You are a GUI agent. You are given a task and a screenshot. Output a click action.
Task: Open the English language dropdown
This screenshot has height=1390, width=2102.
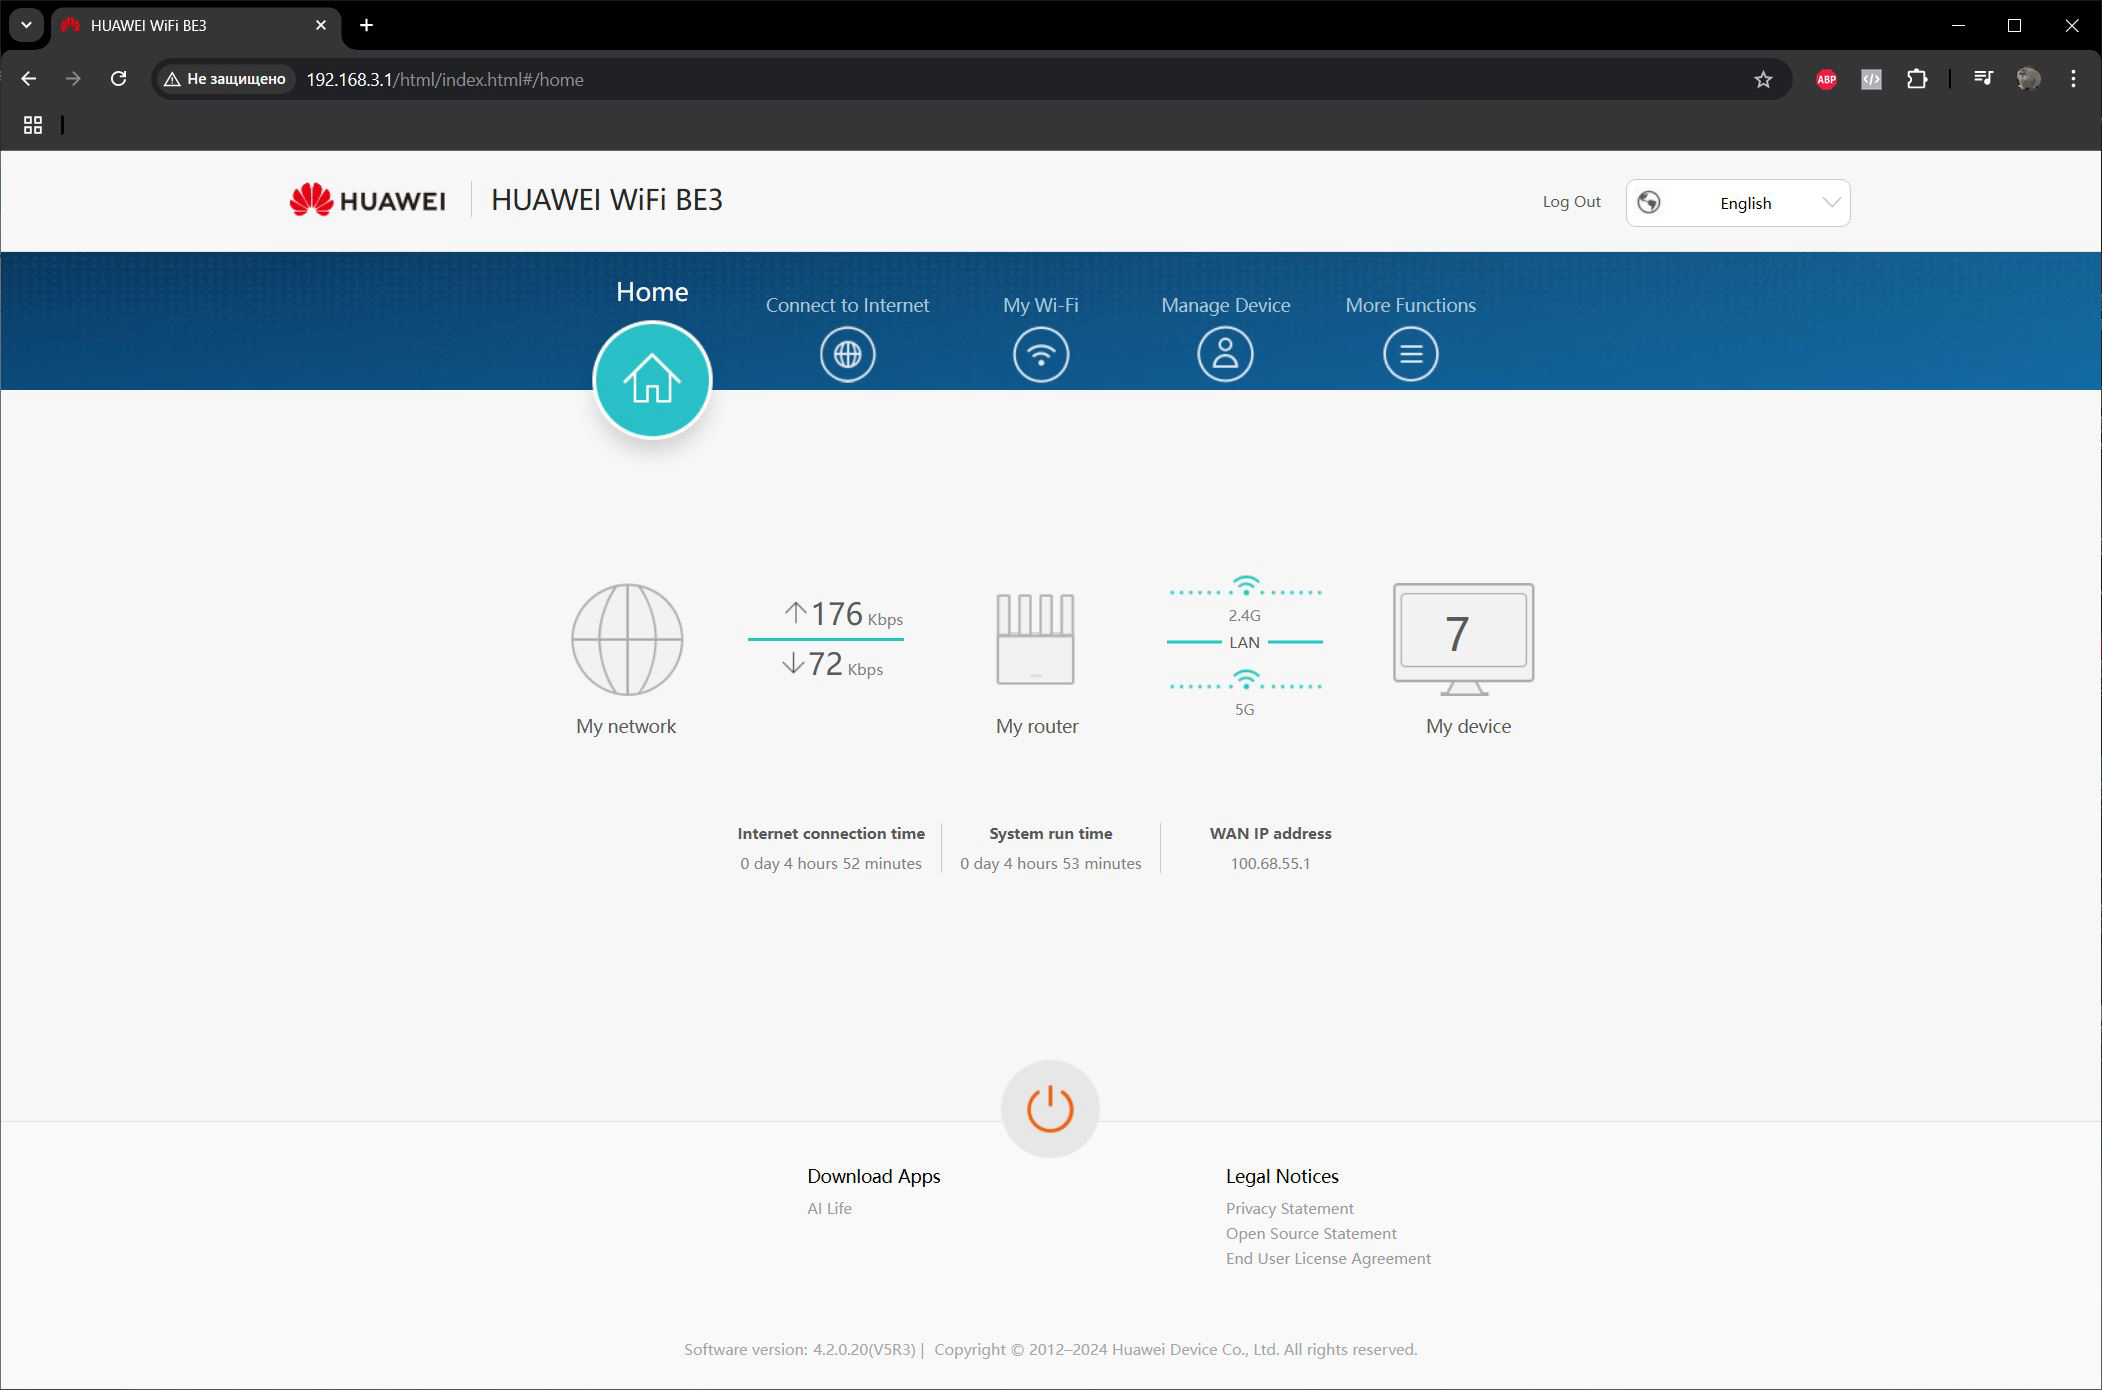(1738, 203)
